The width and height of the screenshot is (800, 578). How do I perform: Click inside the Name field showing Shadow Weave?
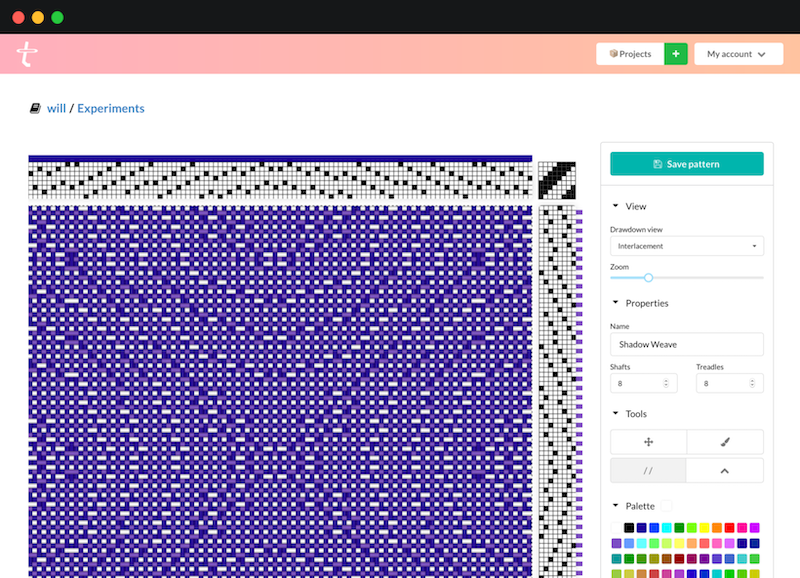click(x=687, y=344)
